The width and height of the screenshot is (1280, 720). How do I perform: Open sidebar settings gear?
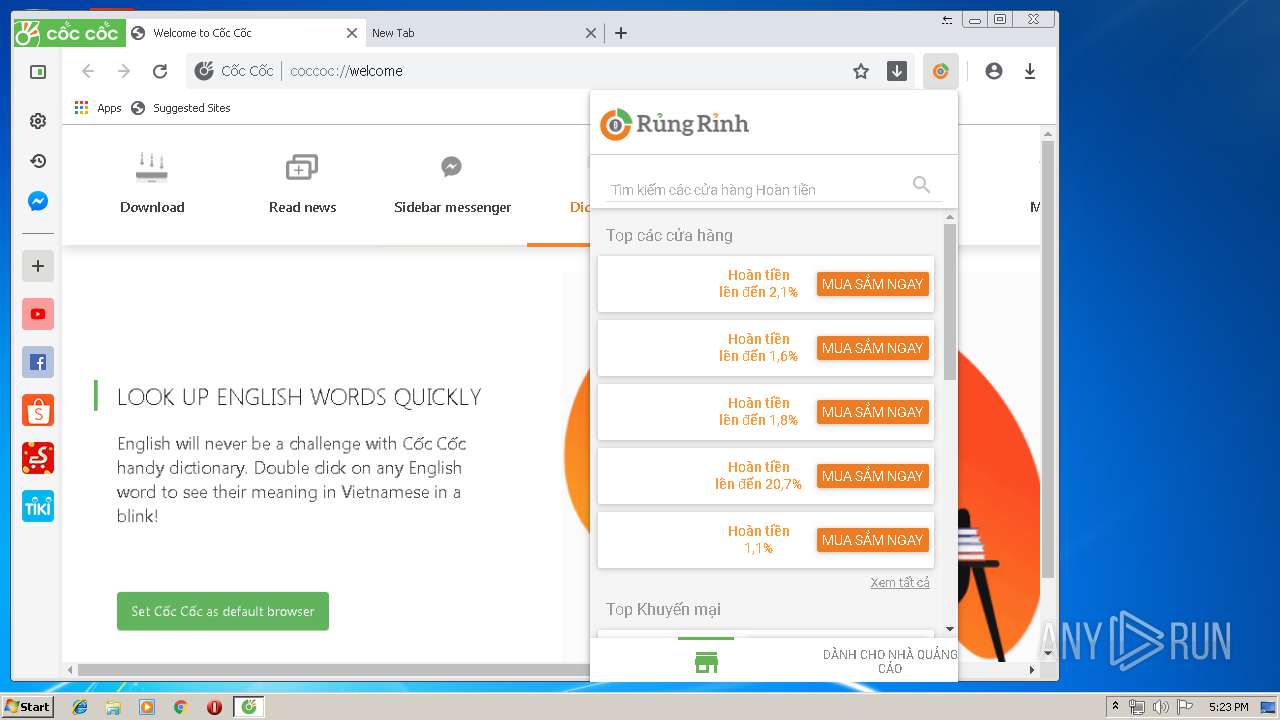[x=38, y=121]
